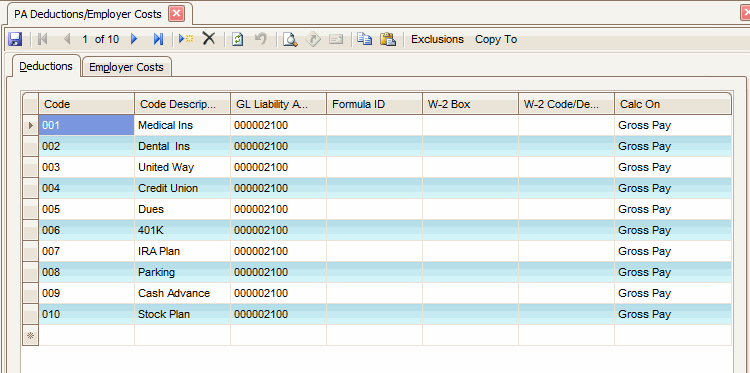Close the PA Deductions/Employer Costs tab
The height and width of the screenshot is (373, 750).
coord(176,14)
